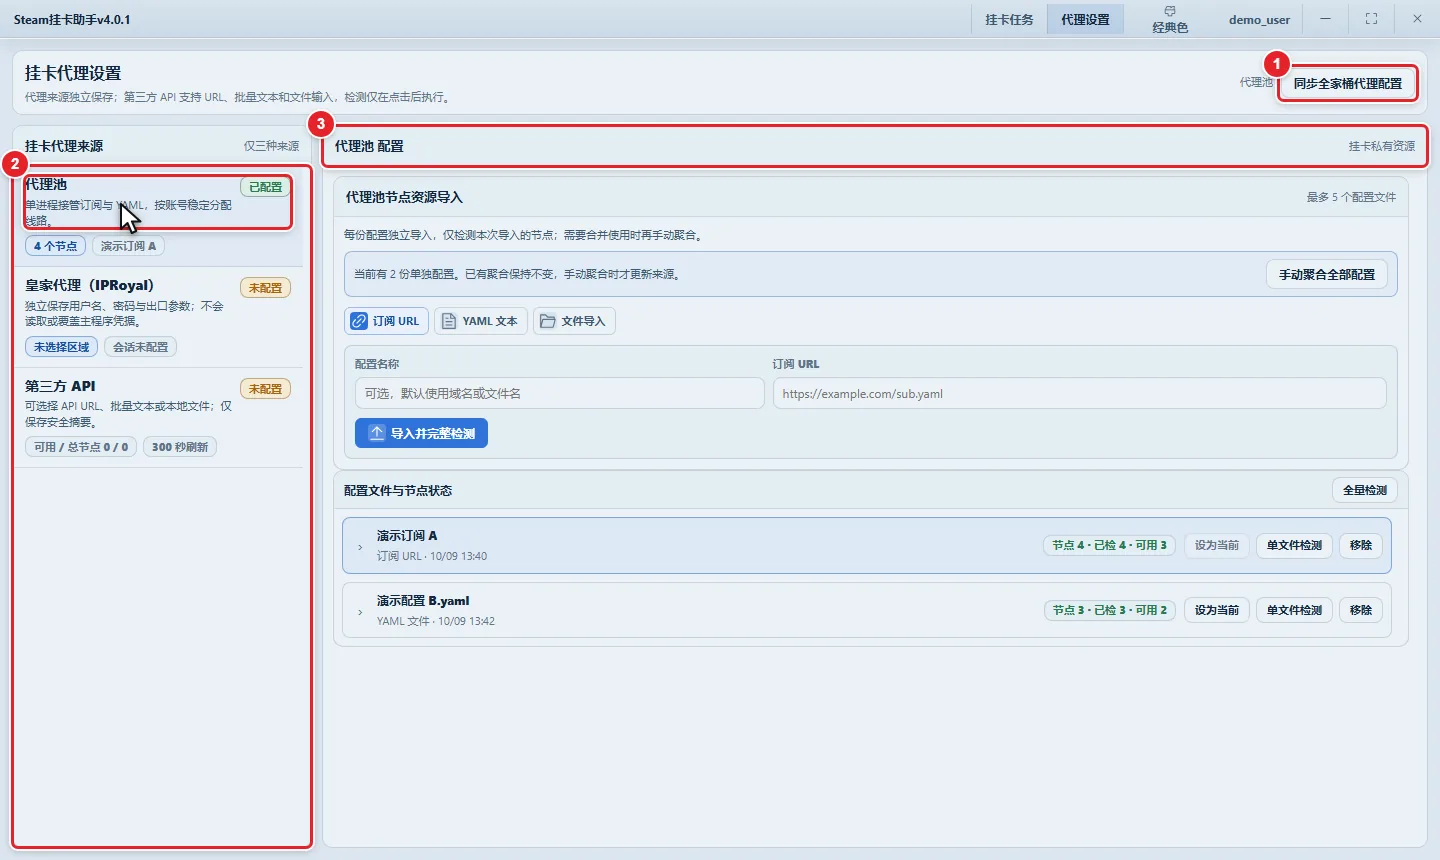Viewport: 1440px width, 860px height.
Task: Click the '订阅 URL · 10/09 13:40' timestamp
Action: pyautogui.click(x=432, y=556)
